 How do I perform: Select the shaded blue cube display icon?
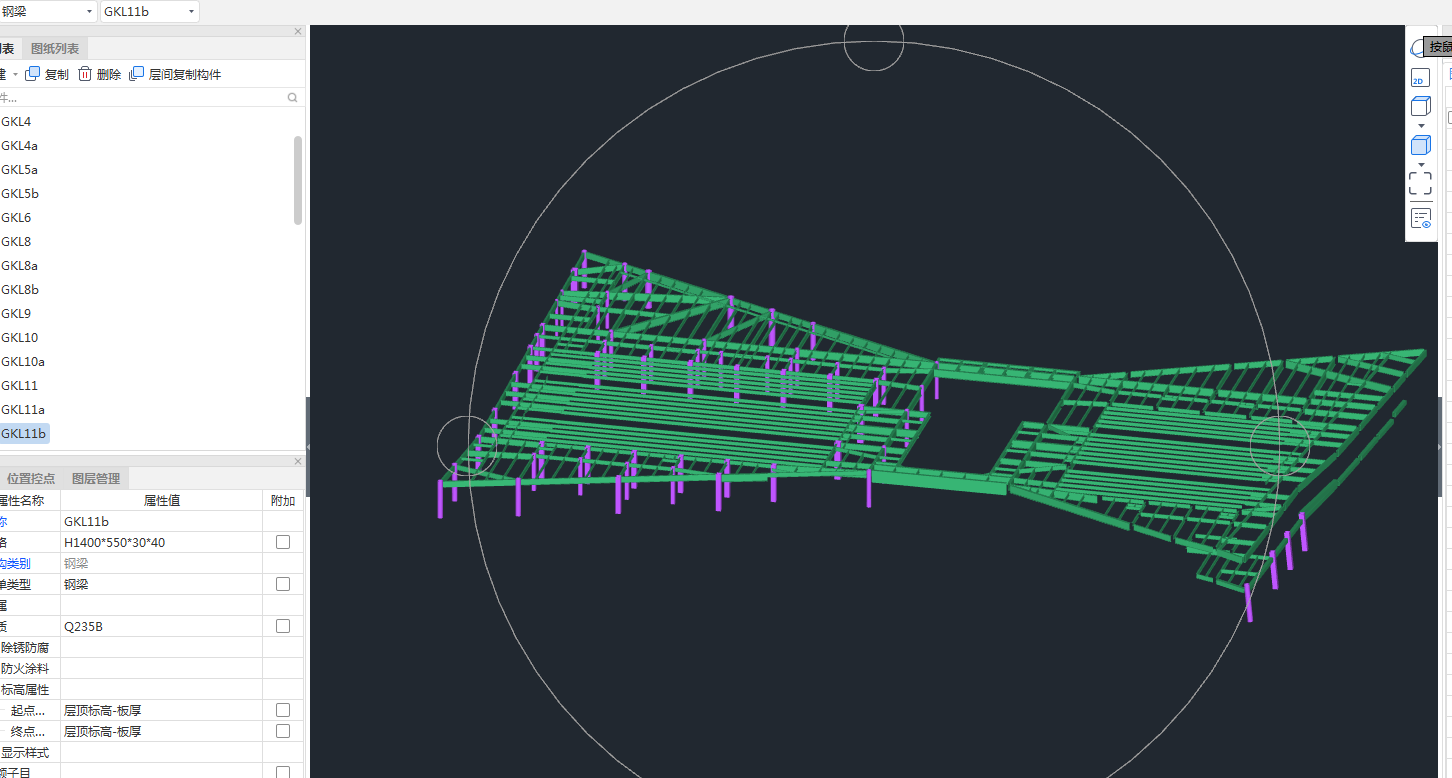[1420, 145]
